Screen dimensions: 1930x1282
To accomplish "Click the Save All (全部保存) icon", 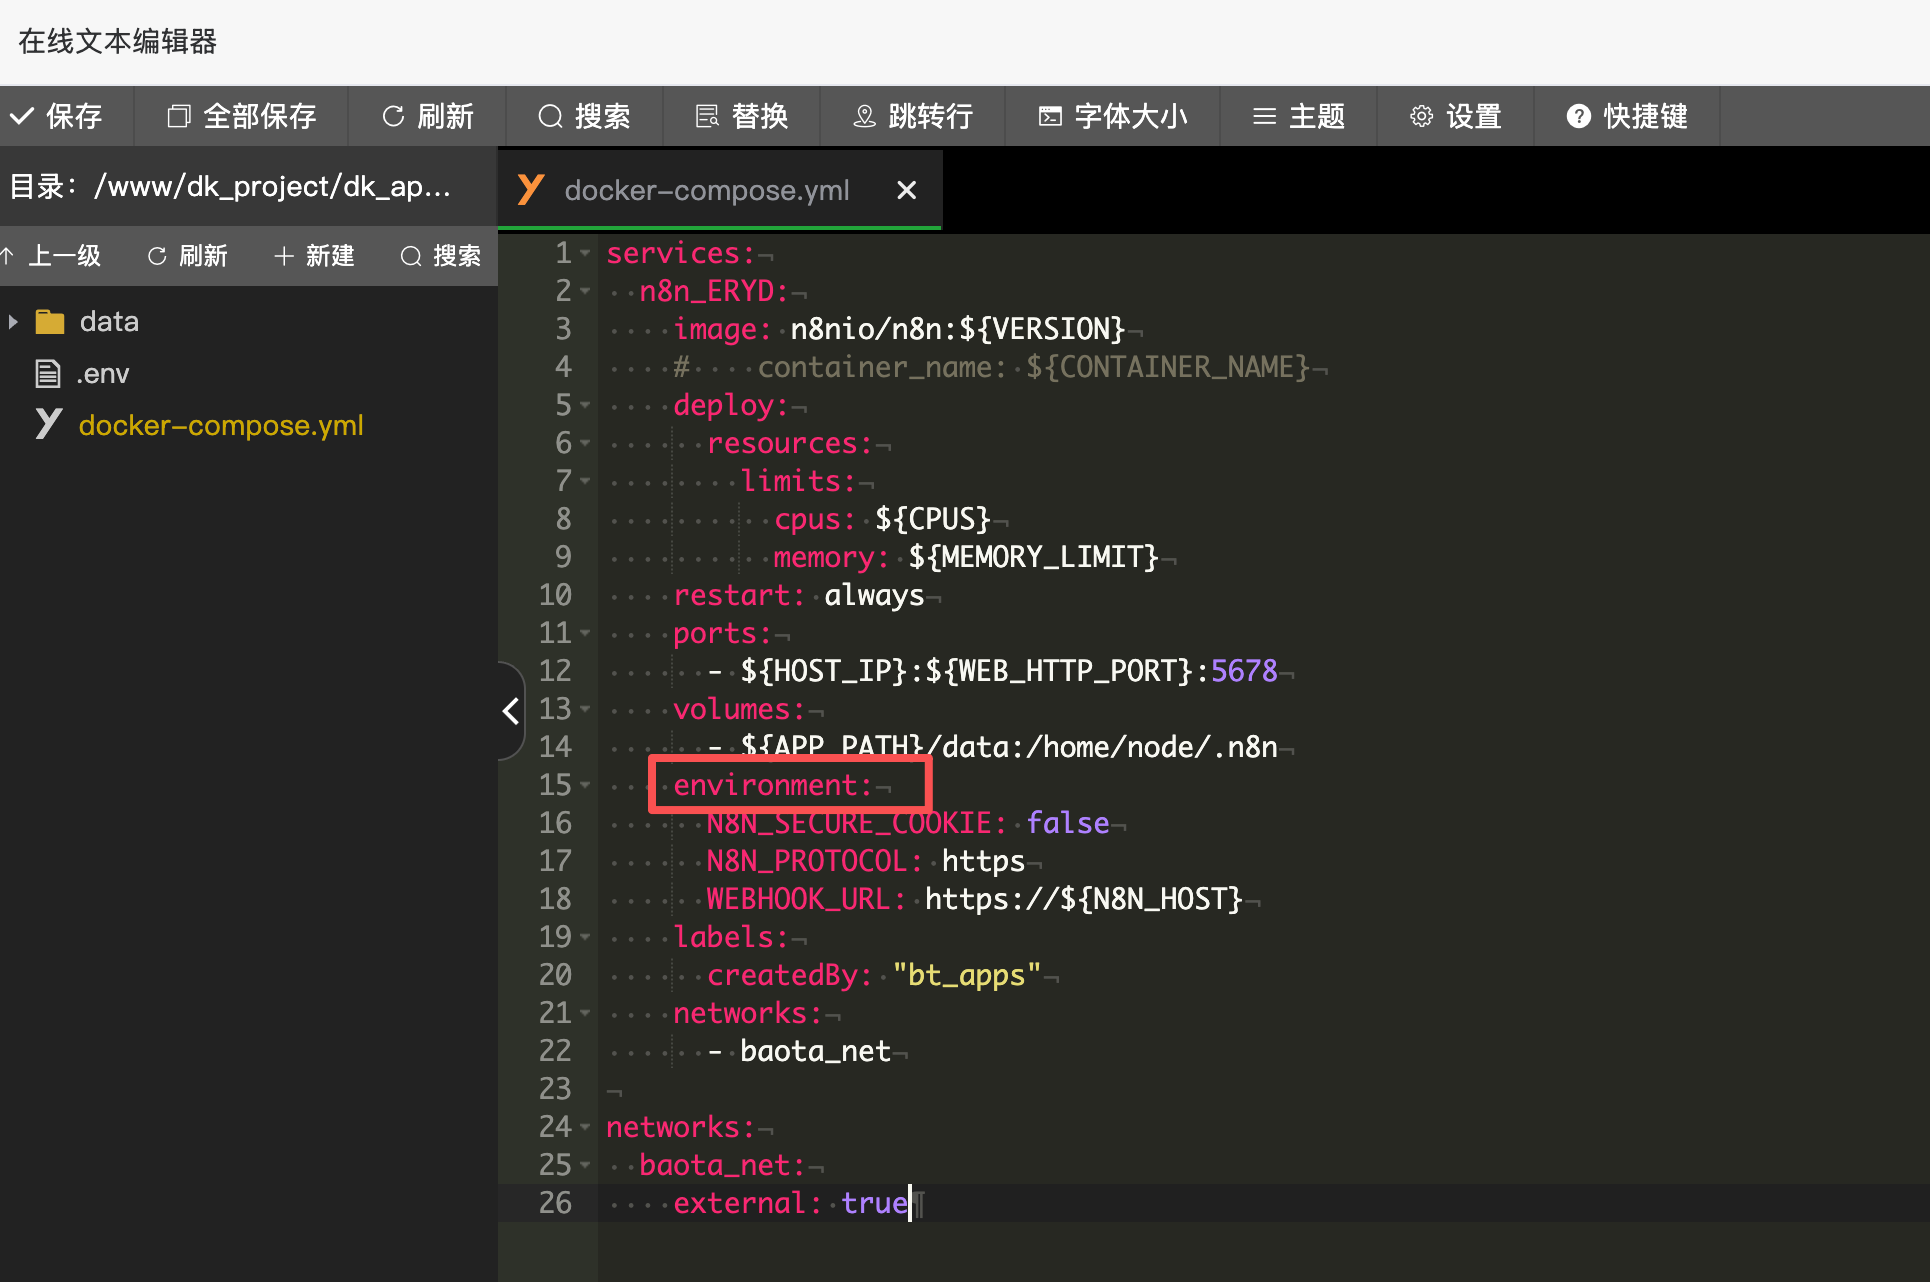I will 179,117.
